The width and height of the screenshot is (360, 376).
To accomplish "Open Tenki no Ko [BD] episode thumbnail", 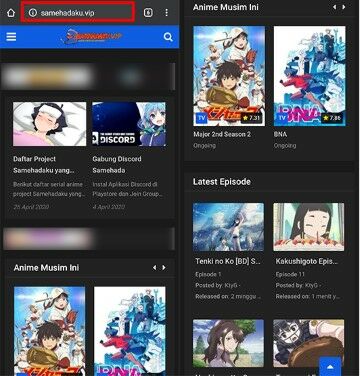I will (x=228, y=227).
